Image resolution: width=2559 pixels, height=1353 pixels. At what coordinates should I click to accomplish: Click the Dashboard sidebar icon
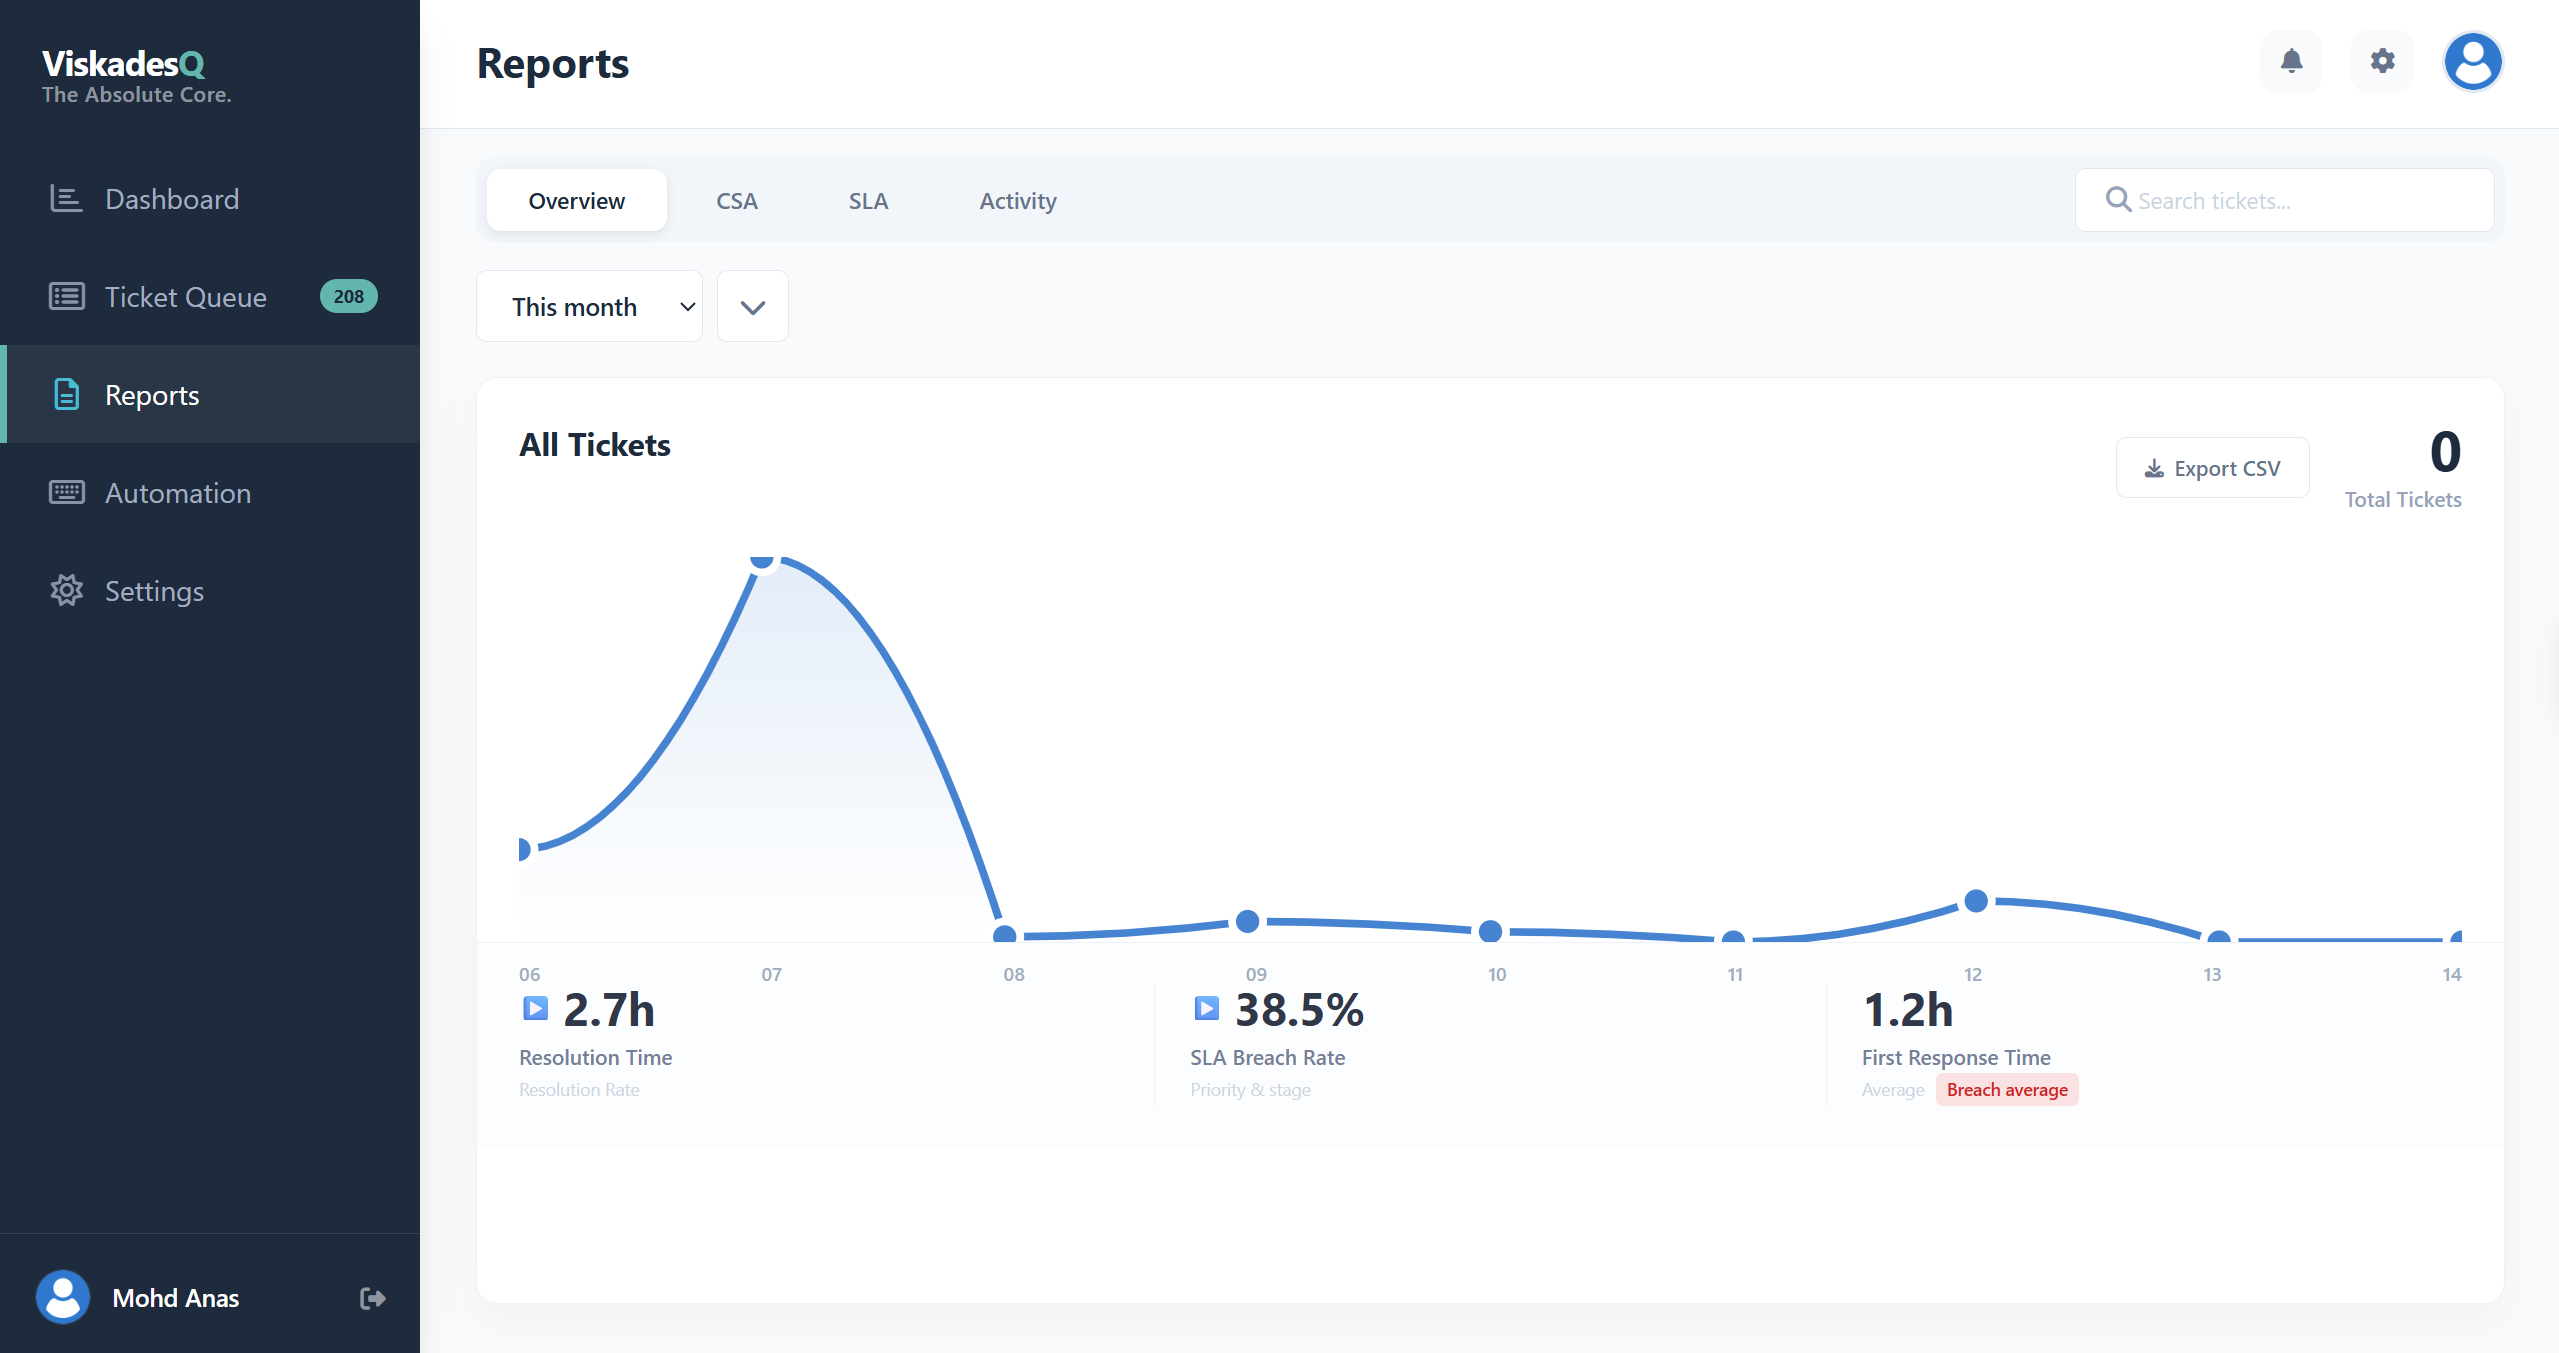coord(66,199)
